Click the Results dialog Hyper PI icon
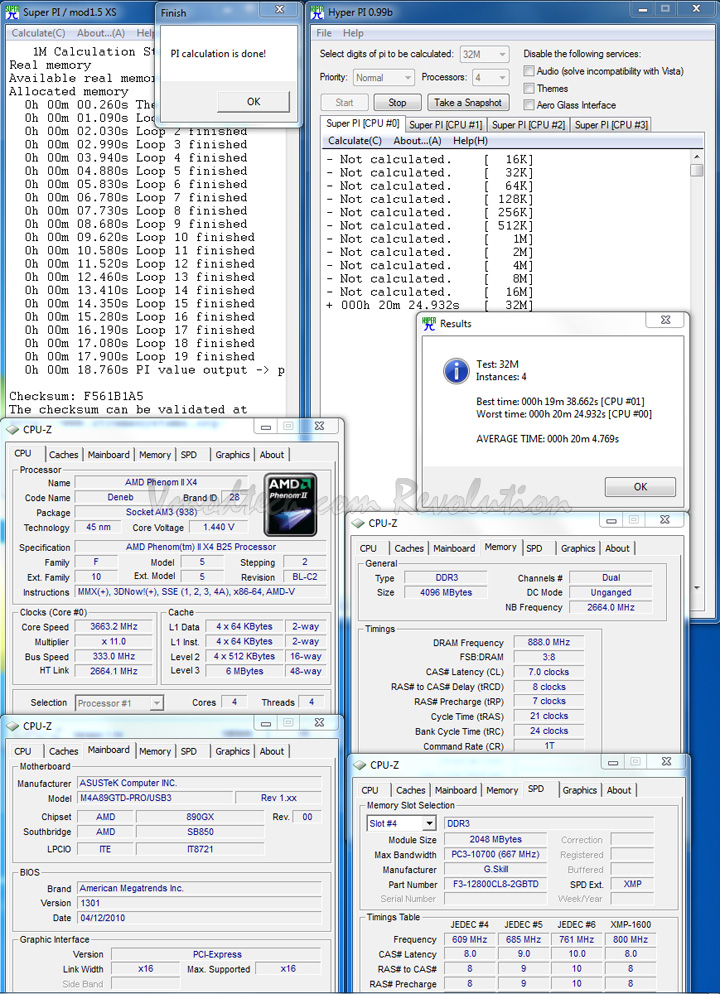The height and width of the screenshot is (994, 720). click(429, 323)
